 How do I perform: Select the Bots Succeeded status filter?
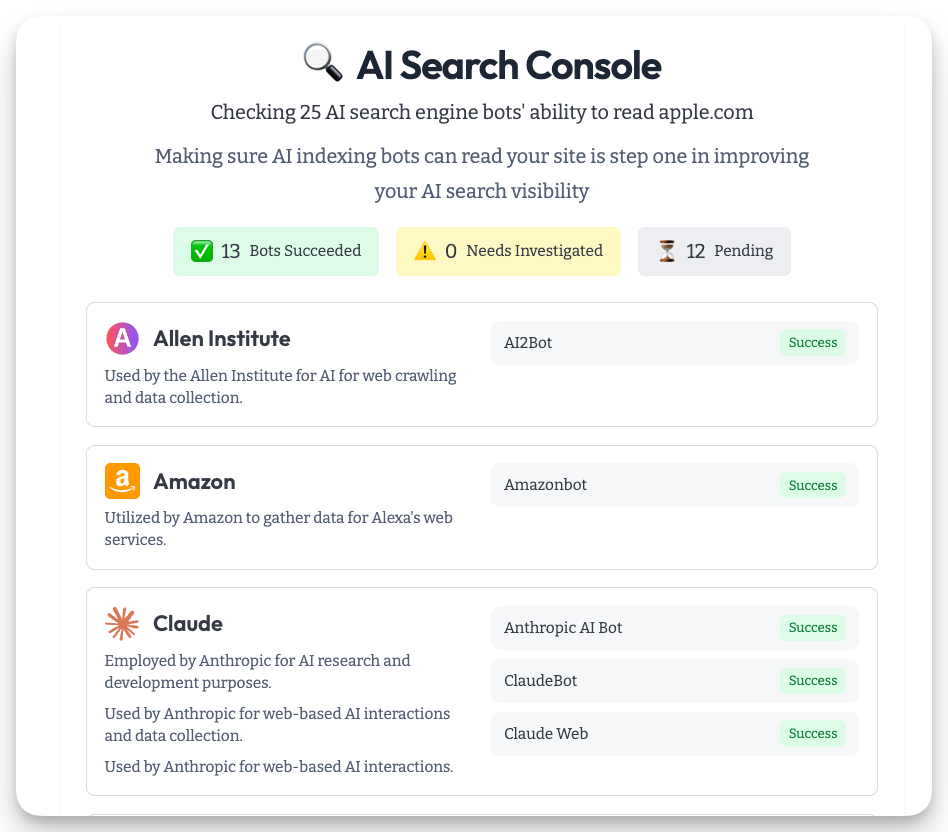click(276, 251)
